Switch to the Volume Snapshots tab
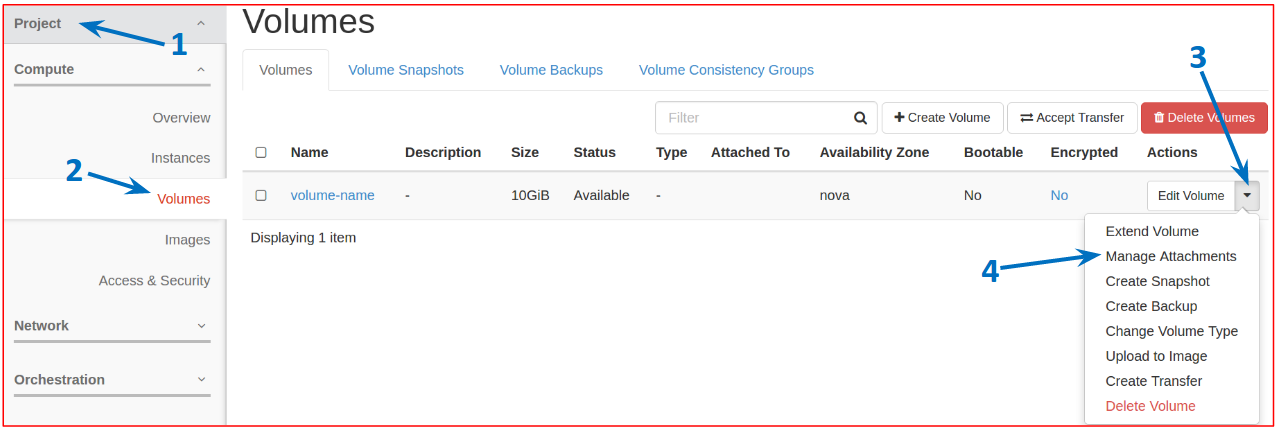 point(406,70)
